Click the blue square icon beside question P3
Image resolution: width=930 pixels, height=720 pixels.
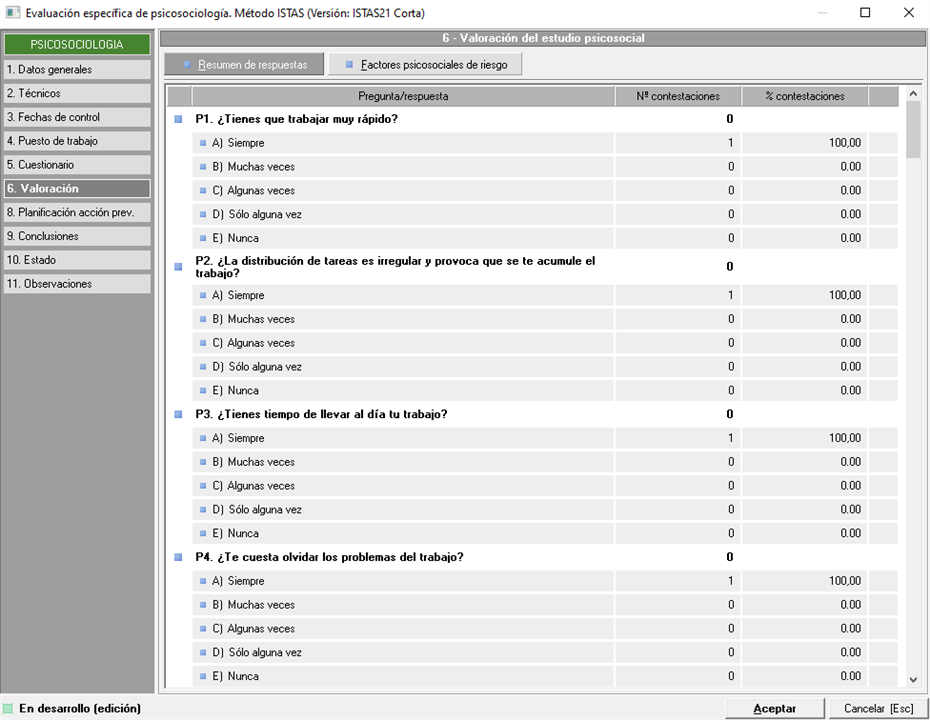pos(179,414)
